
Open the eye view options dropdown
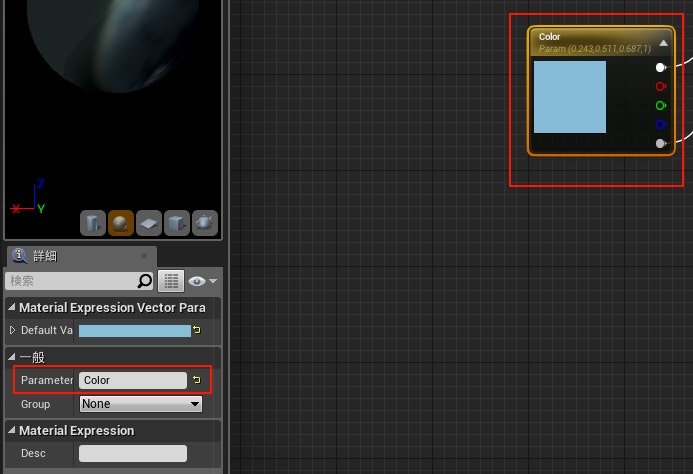pyautogui.click(x=202, y=281)
